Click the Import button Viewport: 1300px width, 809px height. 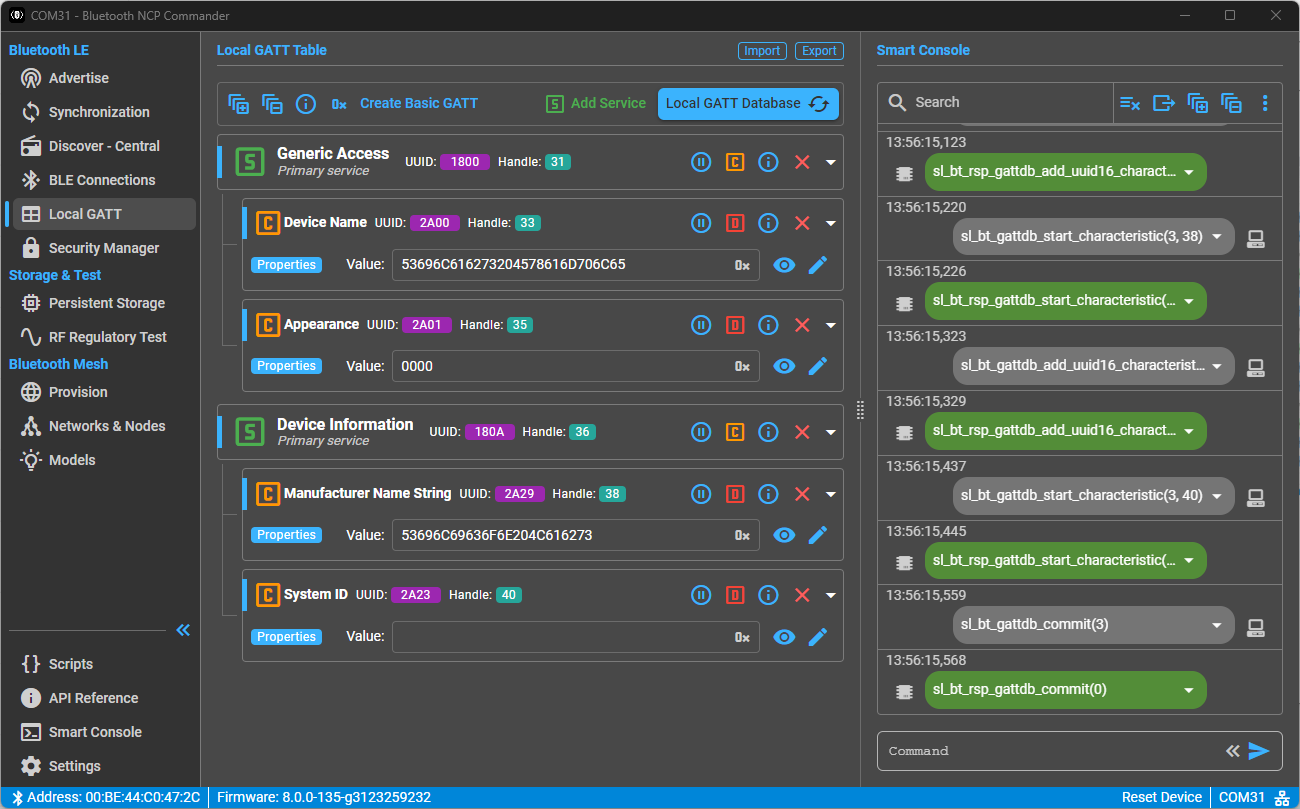click(762, 51)
